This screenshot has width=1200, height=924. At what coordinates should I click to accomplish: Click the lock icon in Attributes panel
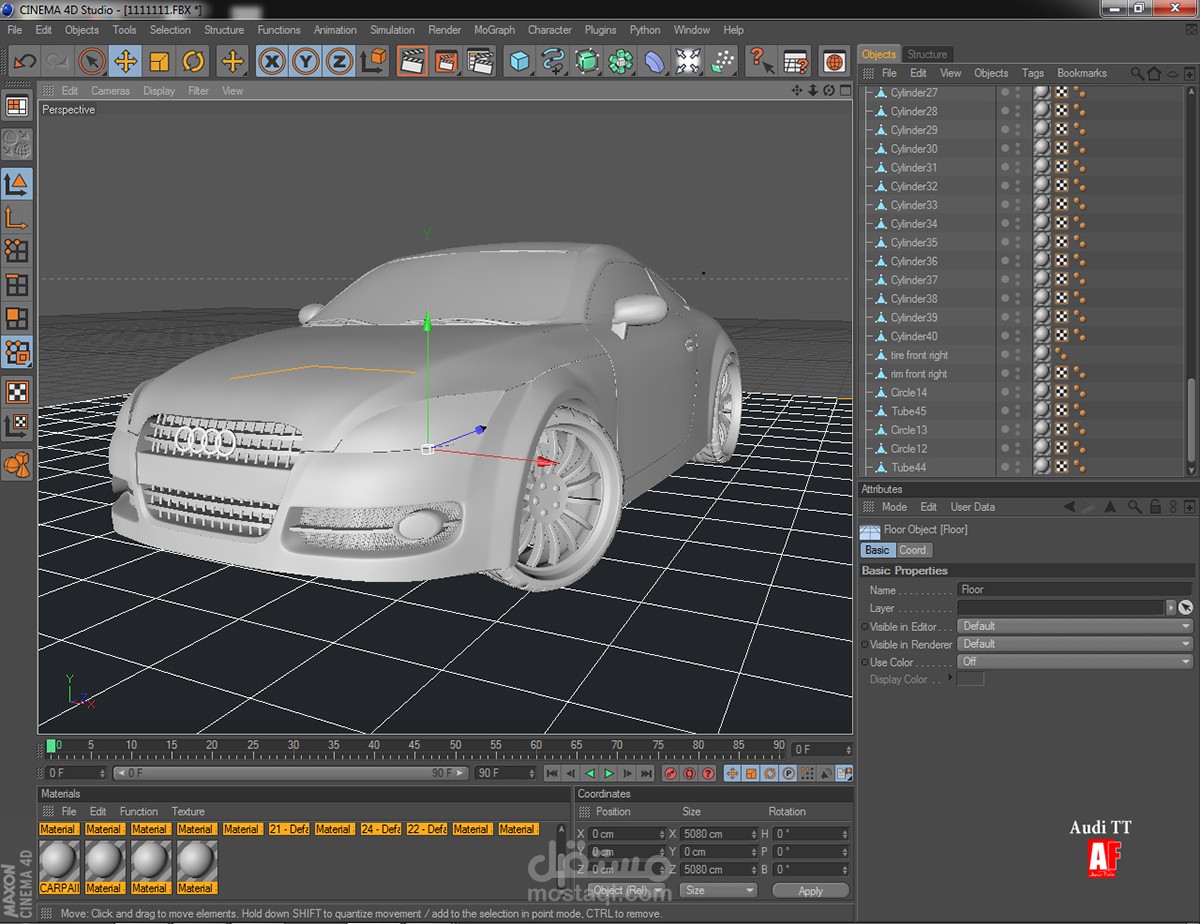[1154, 507]
